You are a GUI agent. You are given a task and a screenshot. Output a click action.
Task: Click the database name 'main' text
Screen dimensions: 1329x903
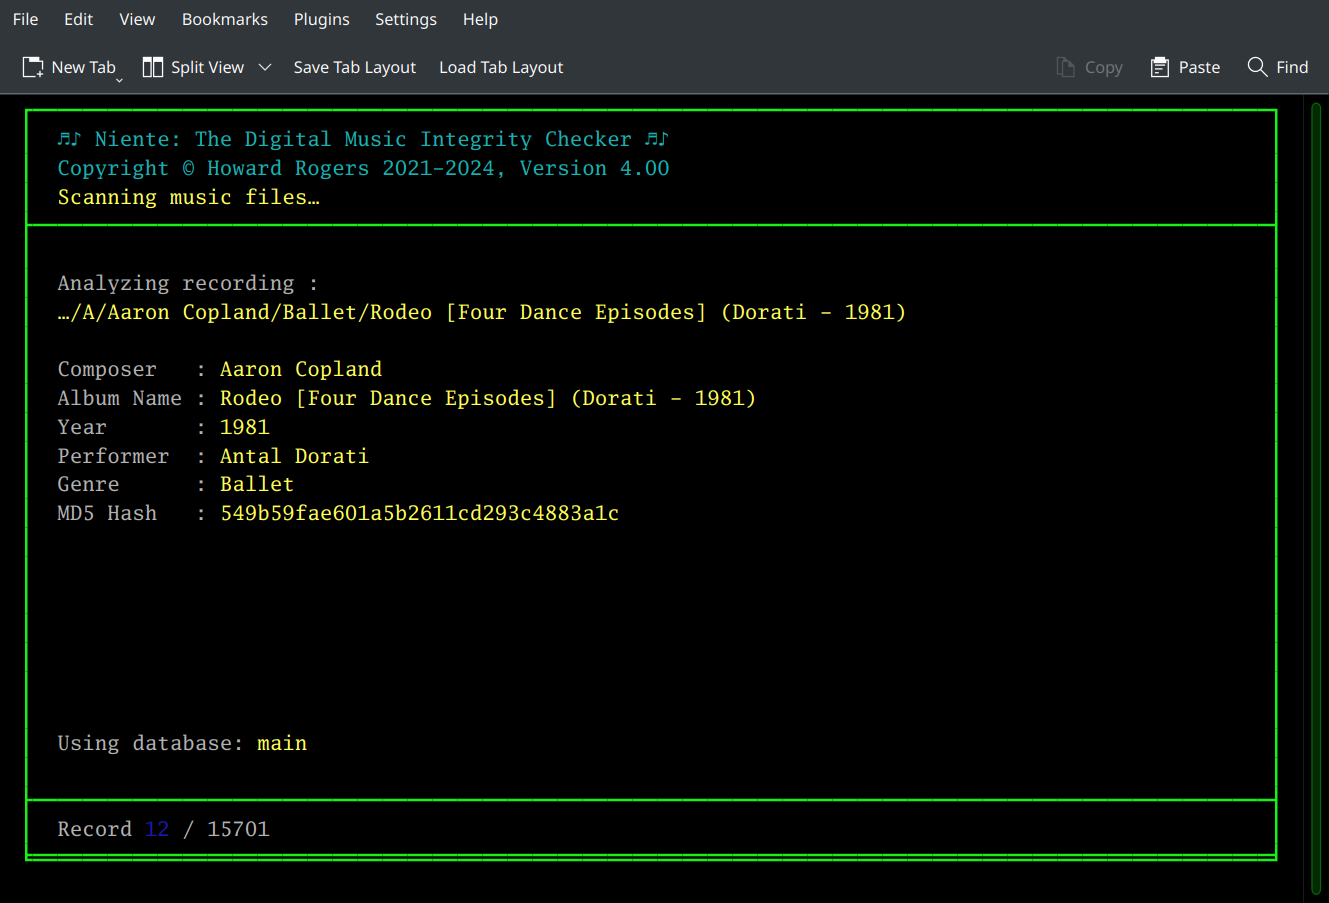281,743
